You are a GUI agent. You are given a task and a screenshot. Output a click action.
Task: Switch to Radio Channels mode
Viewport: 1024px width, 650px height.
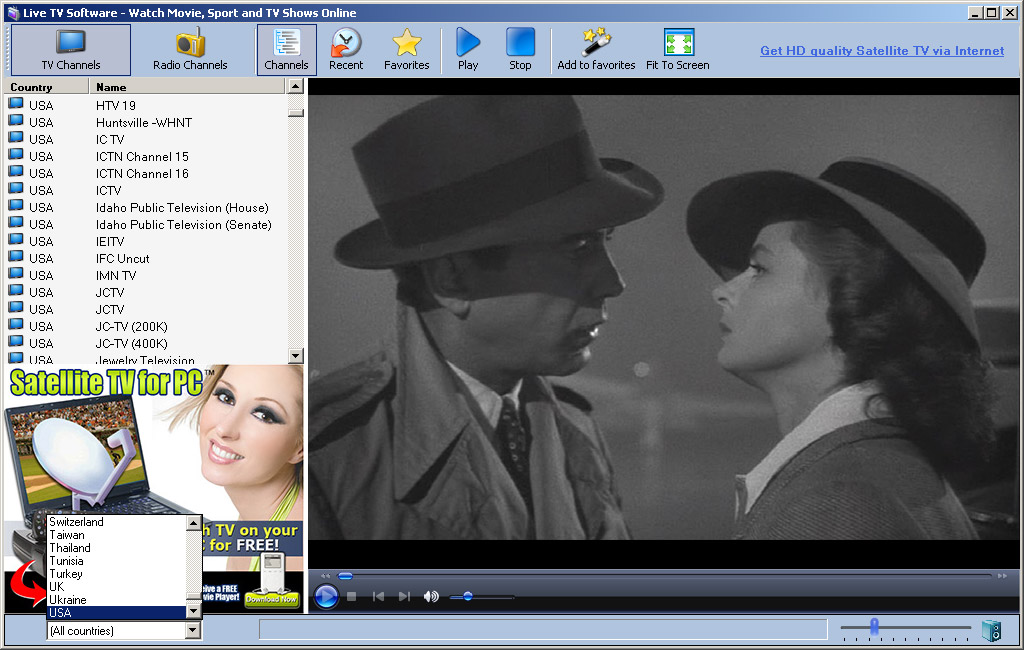(x=190, y=50)
